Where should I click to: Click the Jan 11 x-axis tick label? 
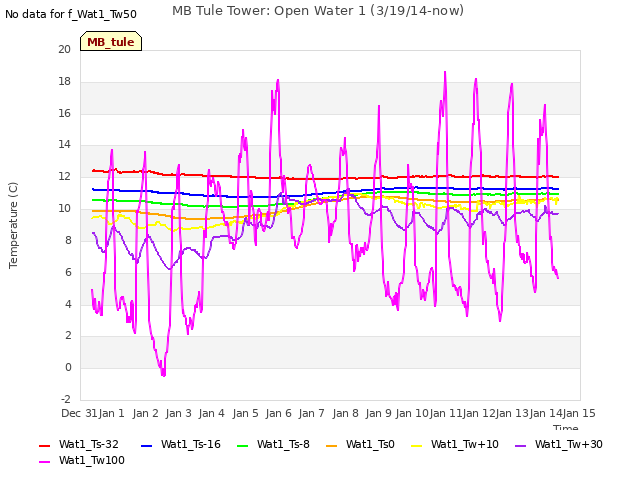(445, 413)
